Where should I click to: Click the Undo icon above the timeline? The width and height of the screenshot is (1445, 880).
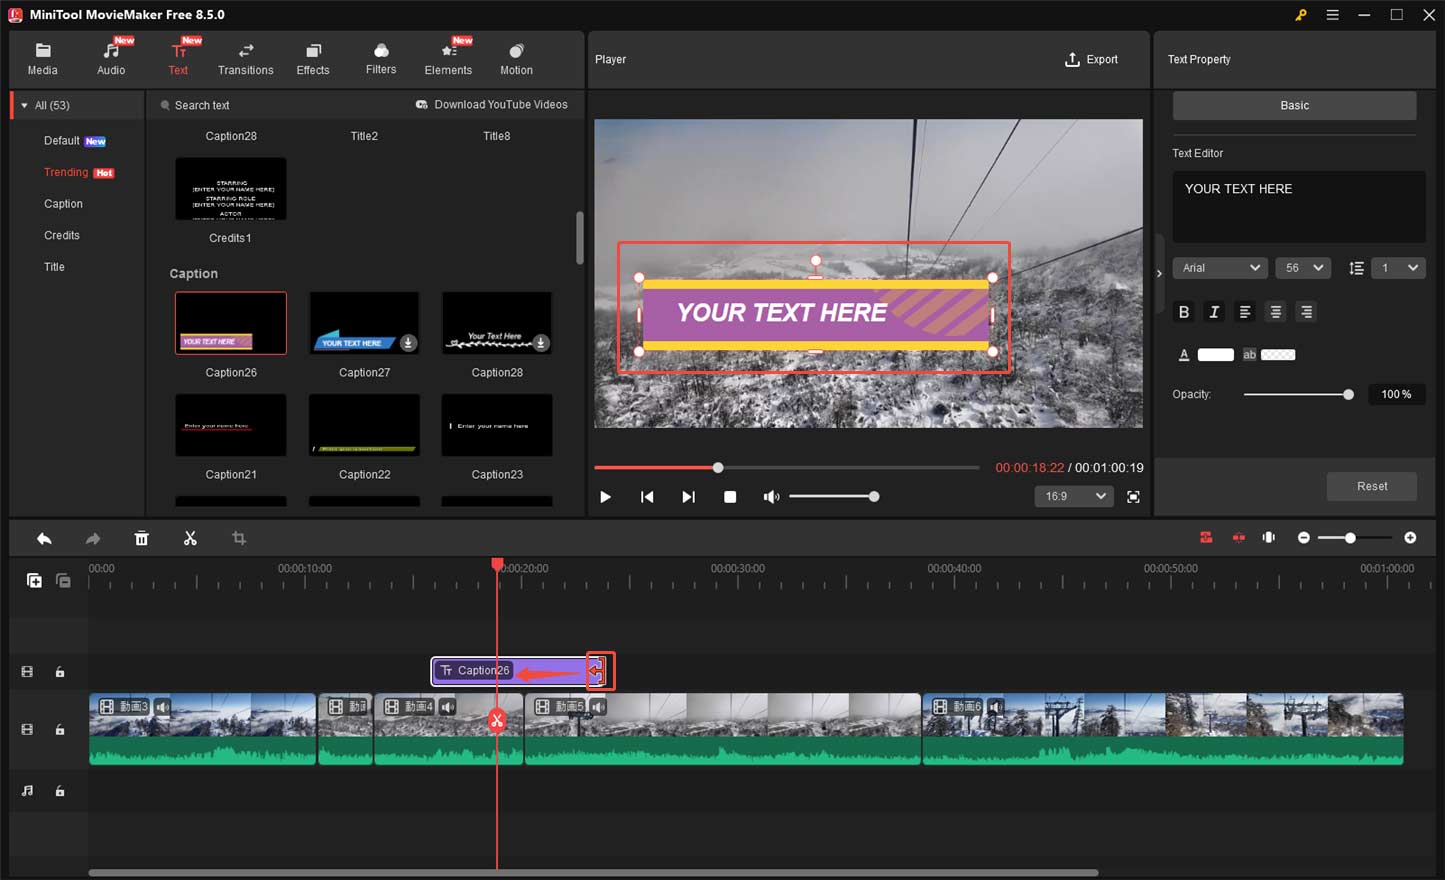(44, 538)
